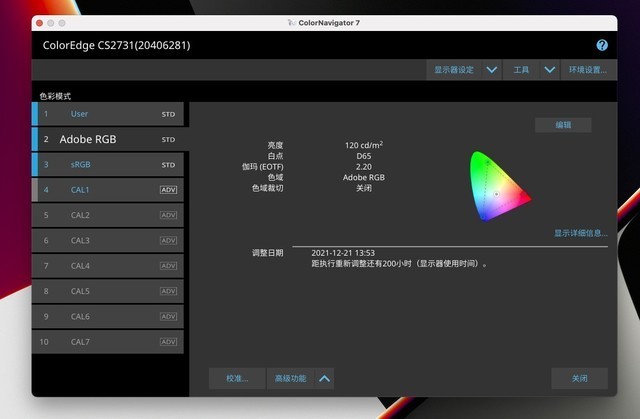This screenshot has height=419, width=640.
Task: Click the 显示器设定 button
Action: click(454, 70)
